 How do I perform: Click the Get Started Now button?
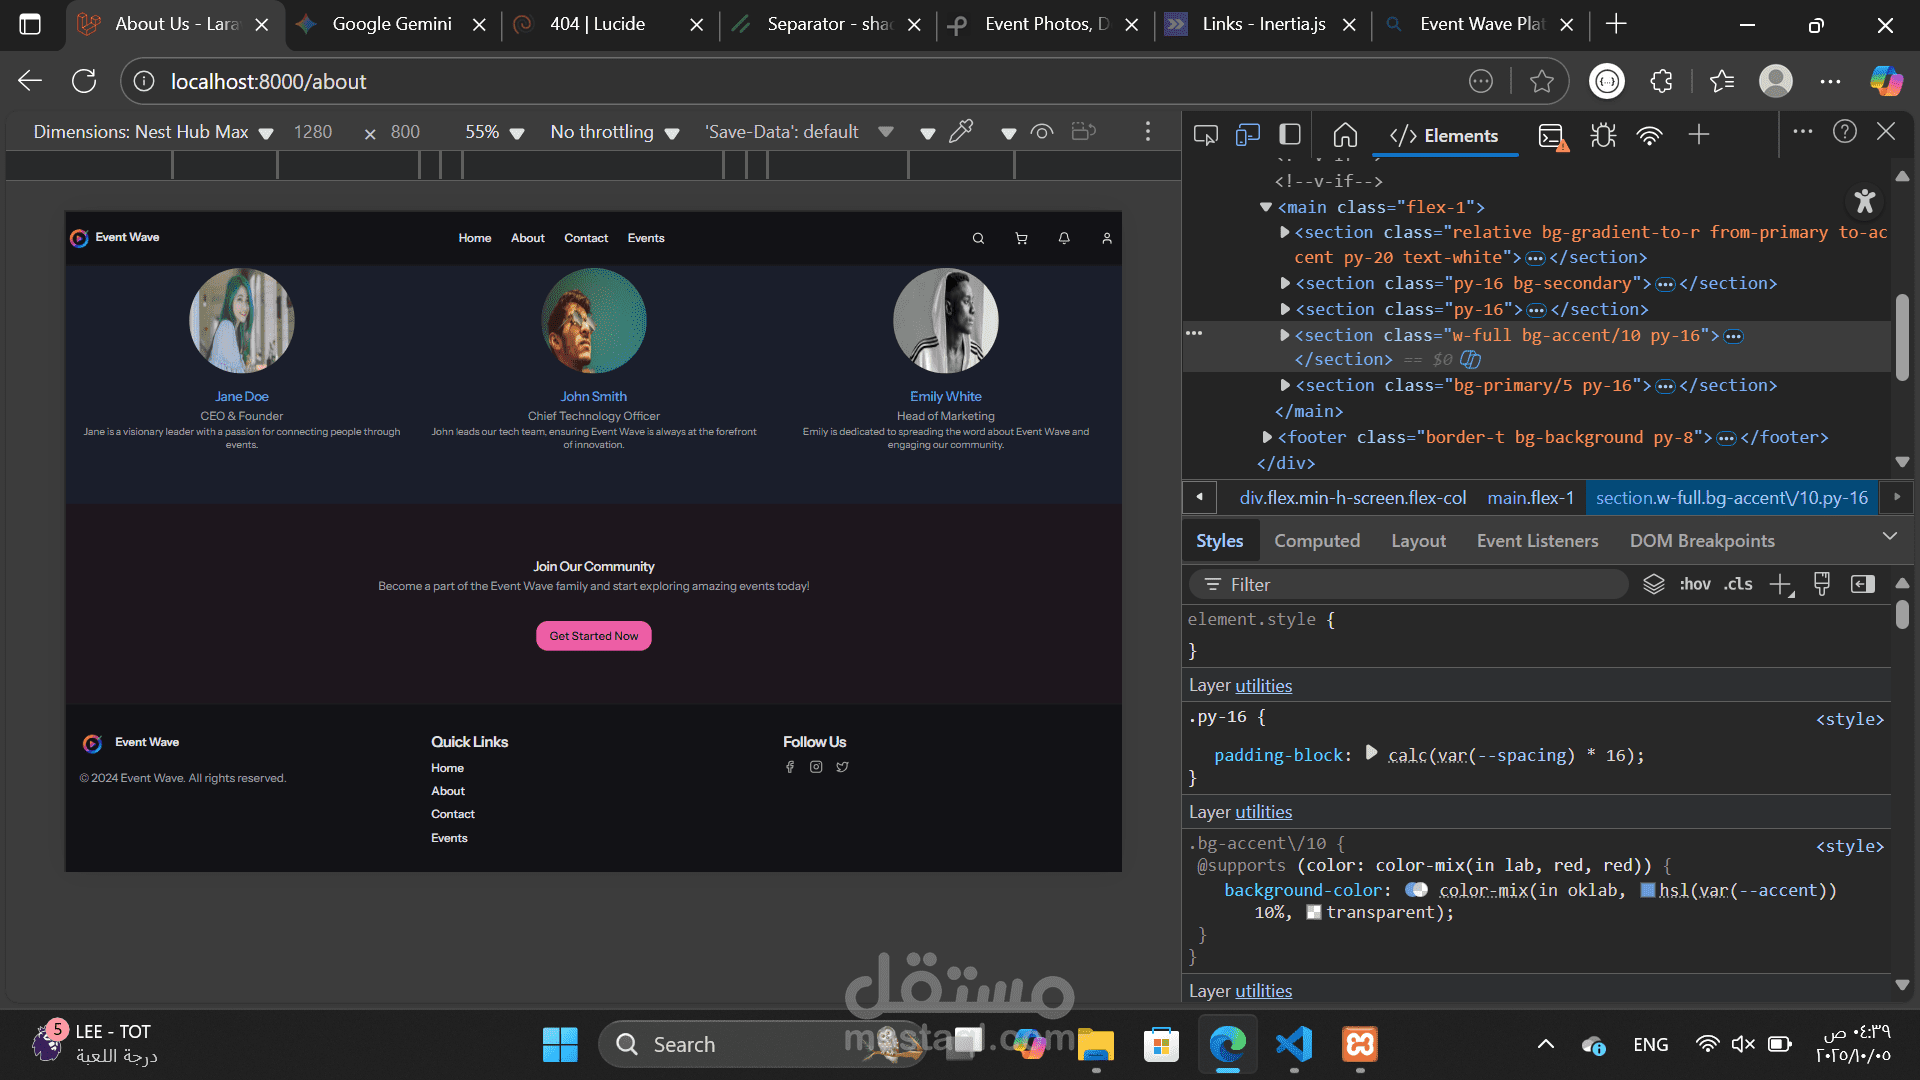coord(593,636)
